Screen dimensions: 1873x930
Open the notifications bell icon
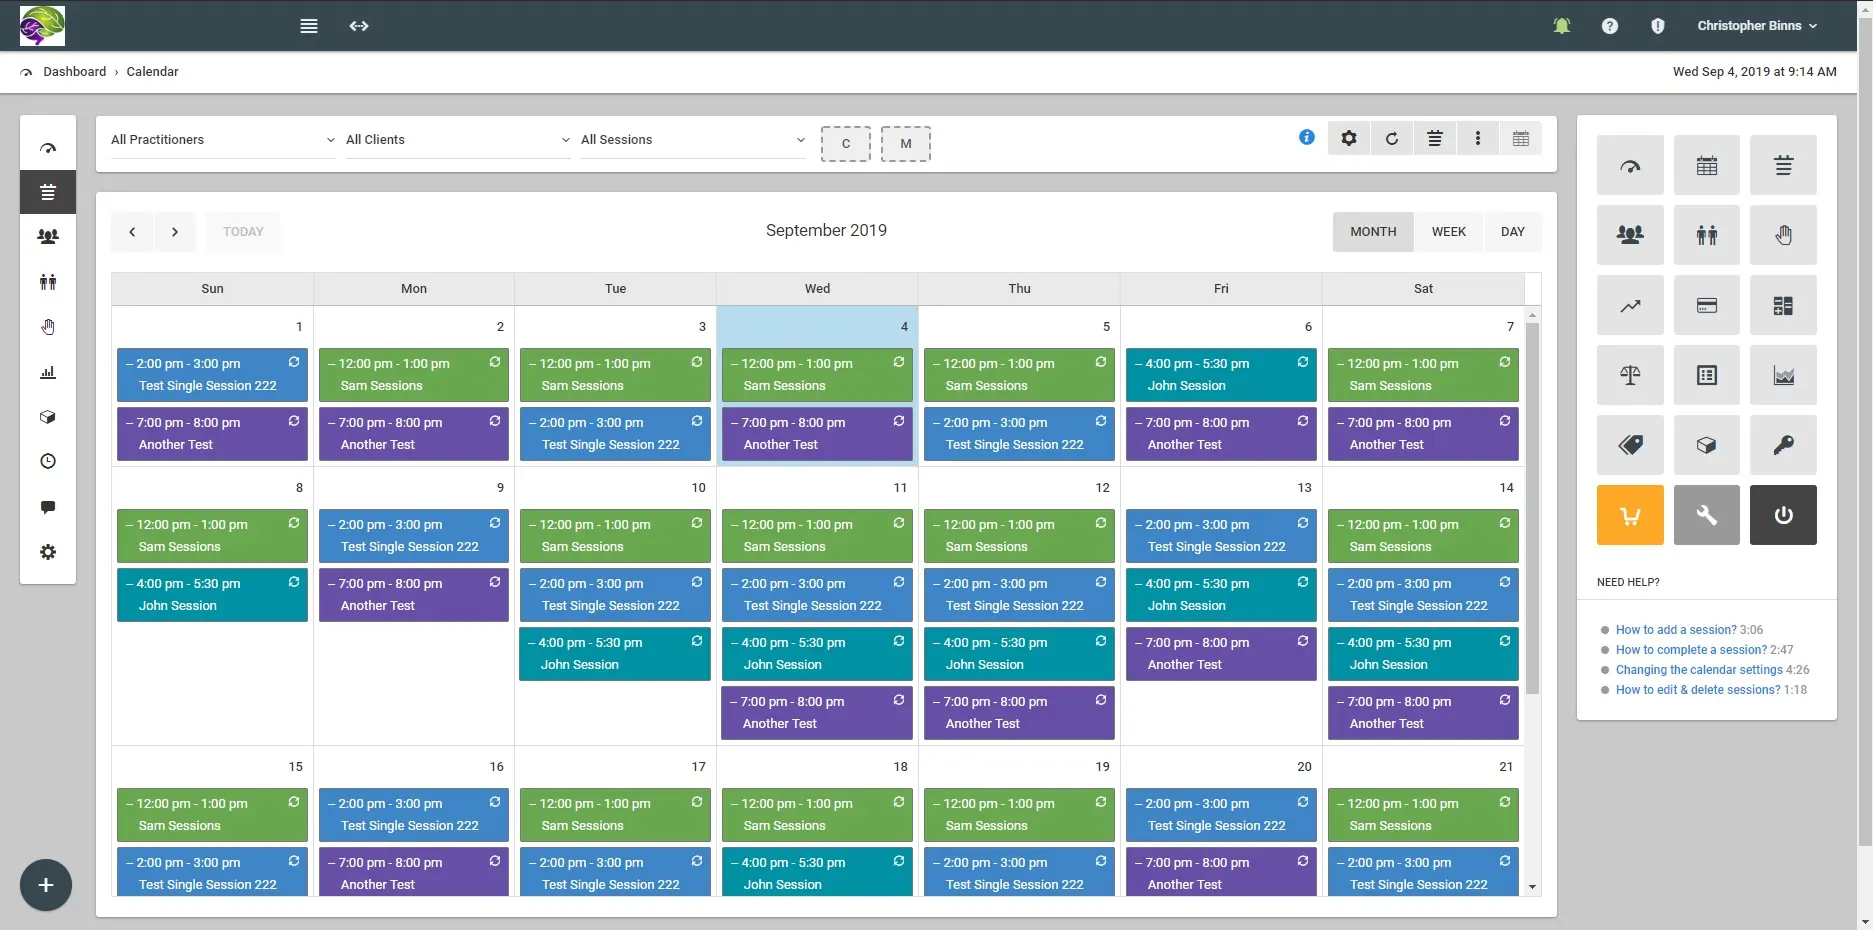pyautogui.click(x=1561, y=26)
